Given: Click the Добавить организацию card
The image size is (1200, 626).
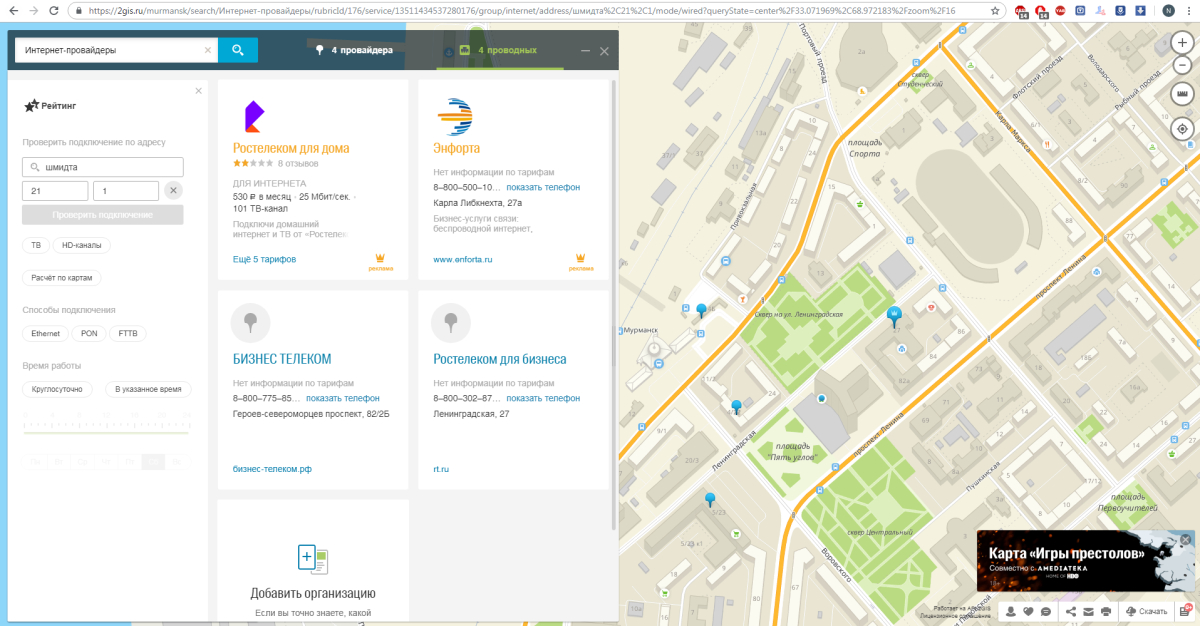Looking at the screenshot, I should 313,562.
